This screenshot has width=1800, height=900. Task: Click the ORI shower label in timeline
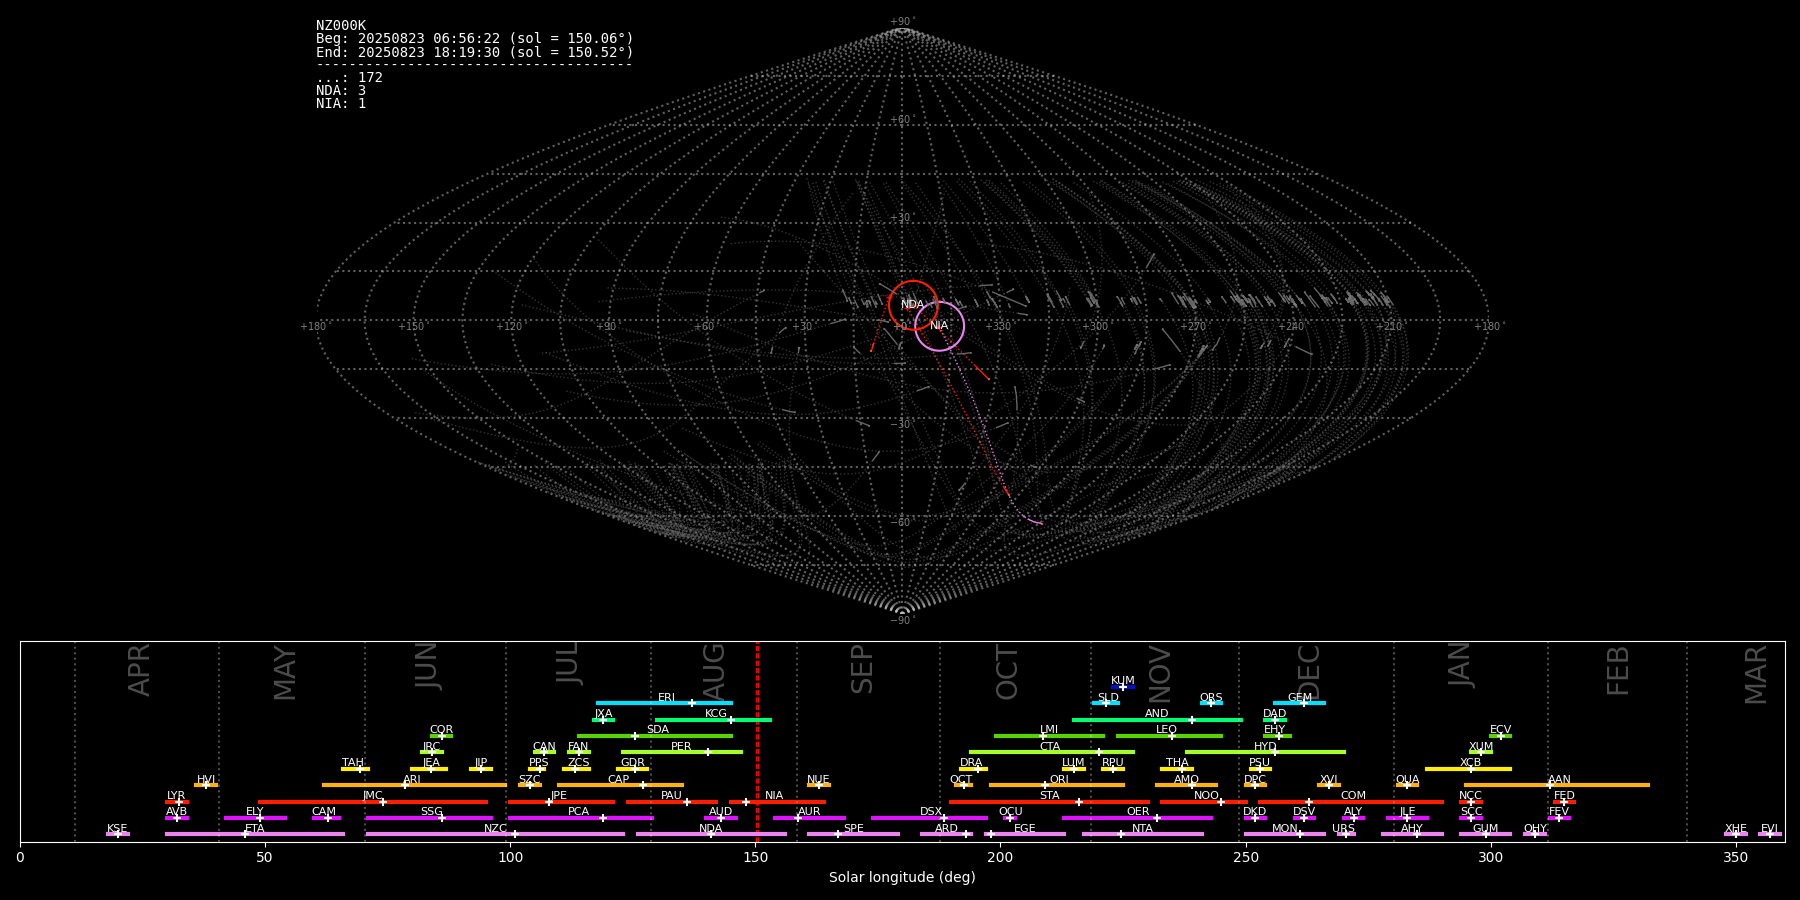pyautogui.click(x=1059, y=780)
